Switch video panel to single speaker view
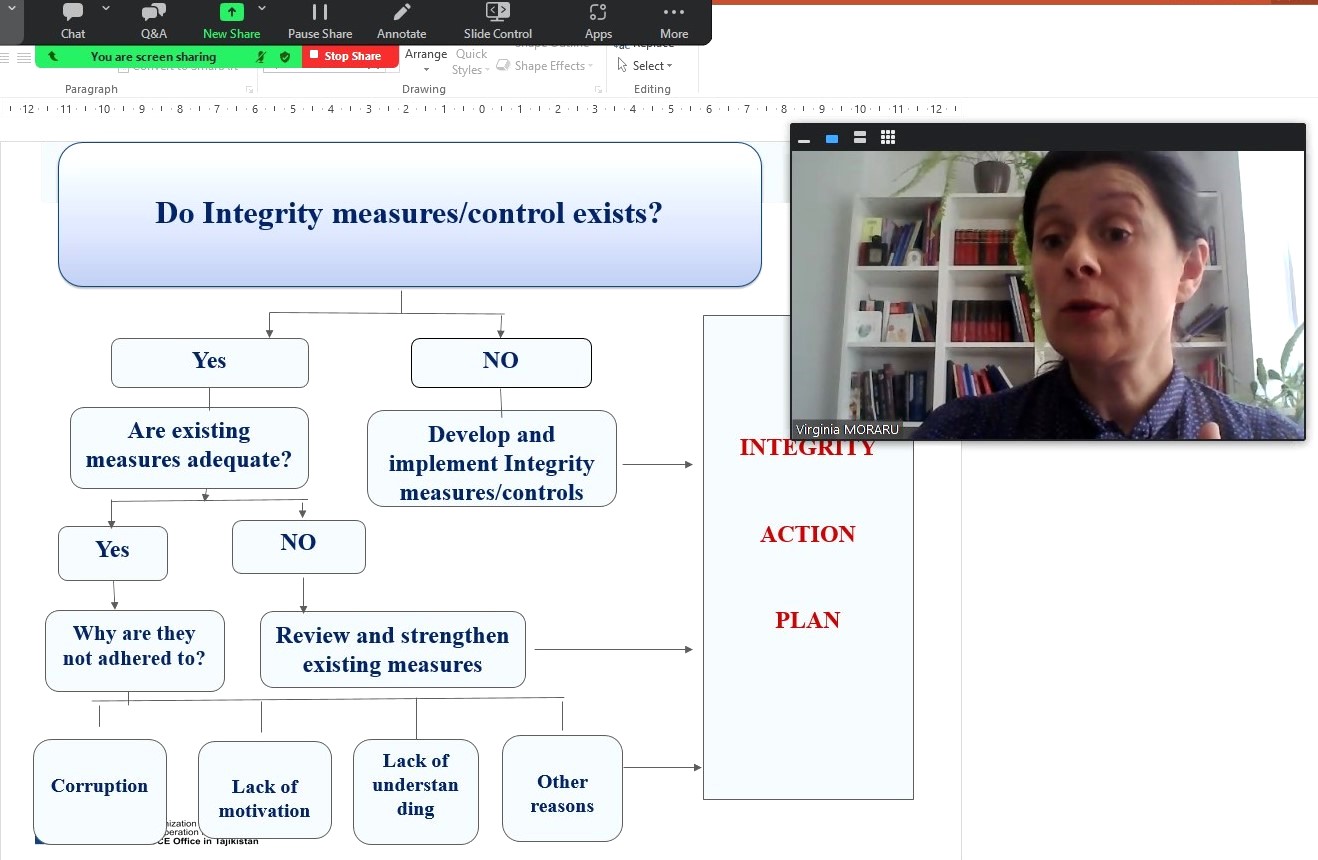 832,139
